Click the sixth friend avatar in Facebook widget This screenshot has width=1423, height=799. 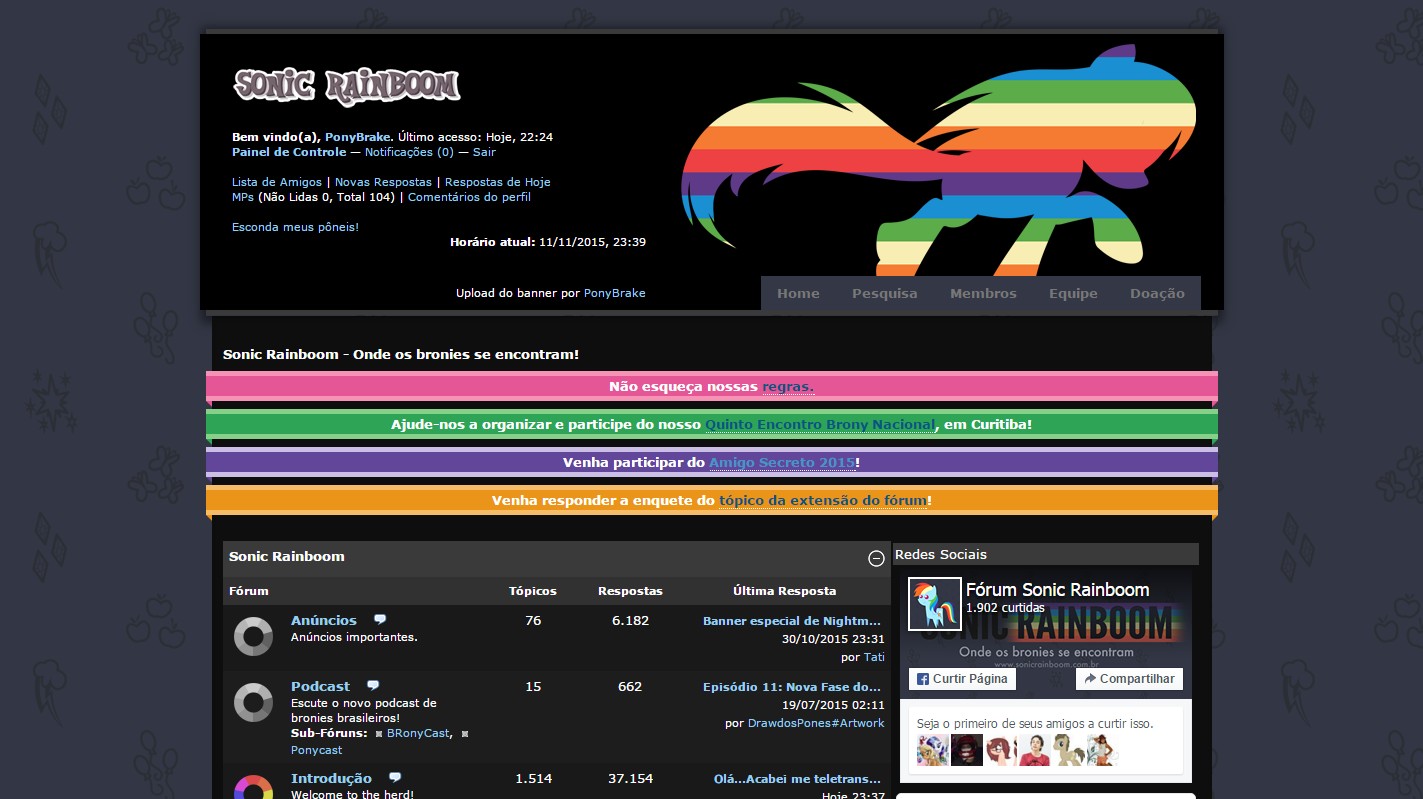pyautogui.click(x=1101, y=750)
